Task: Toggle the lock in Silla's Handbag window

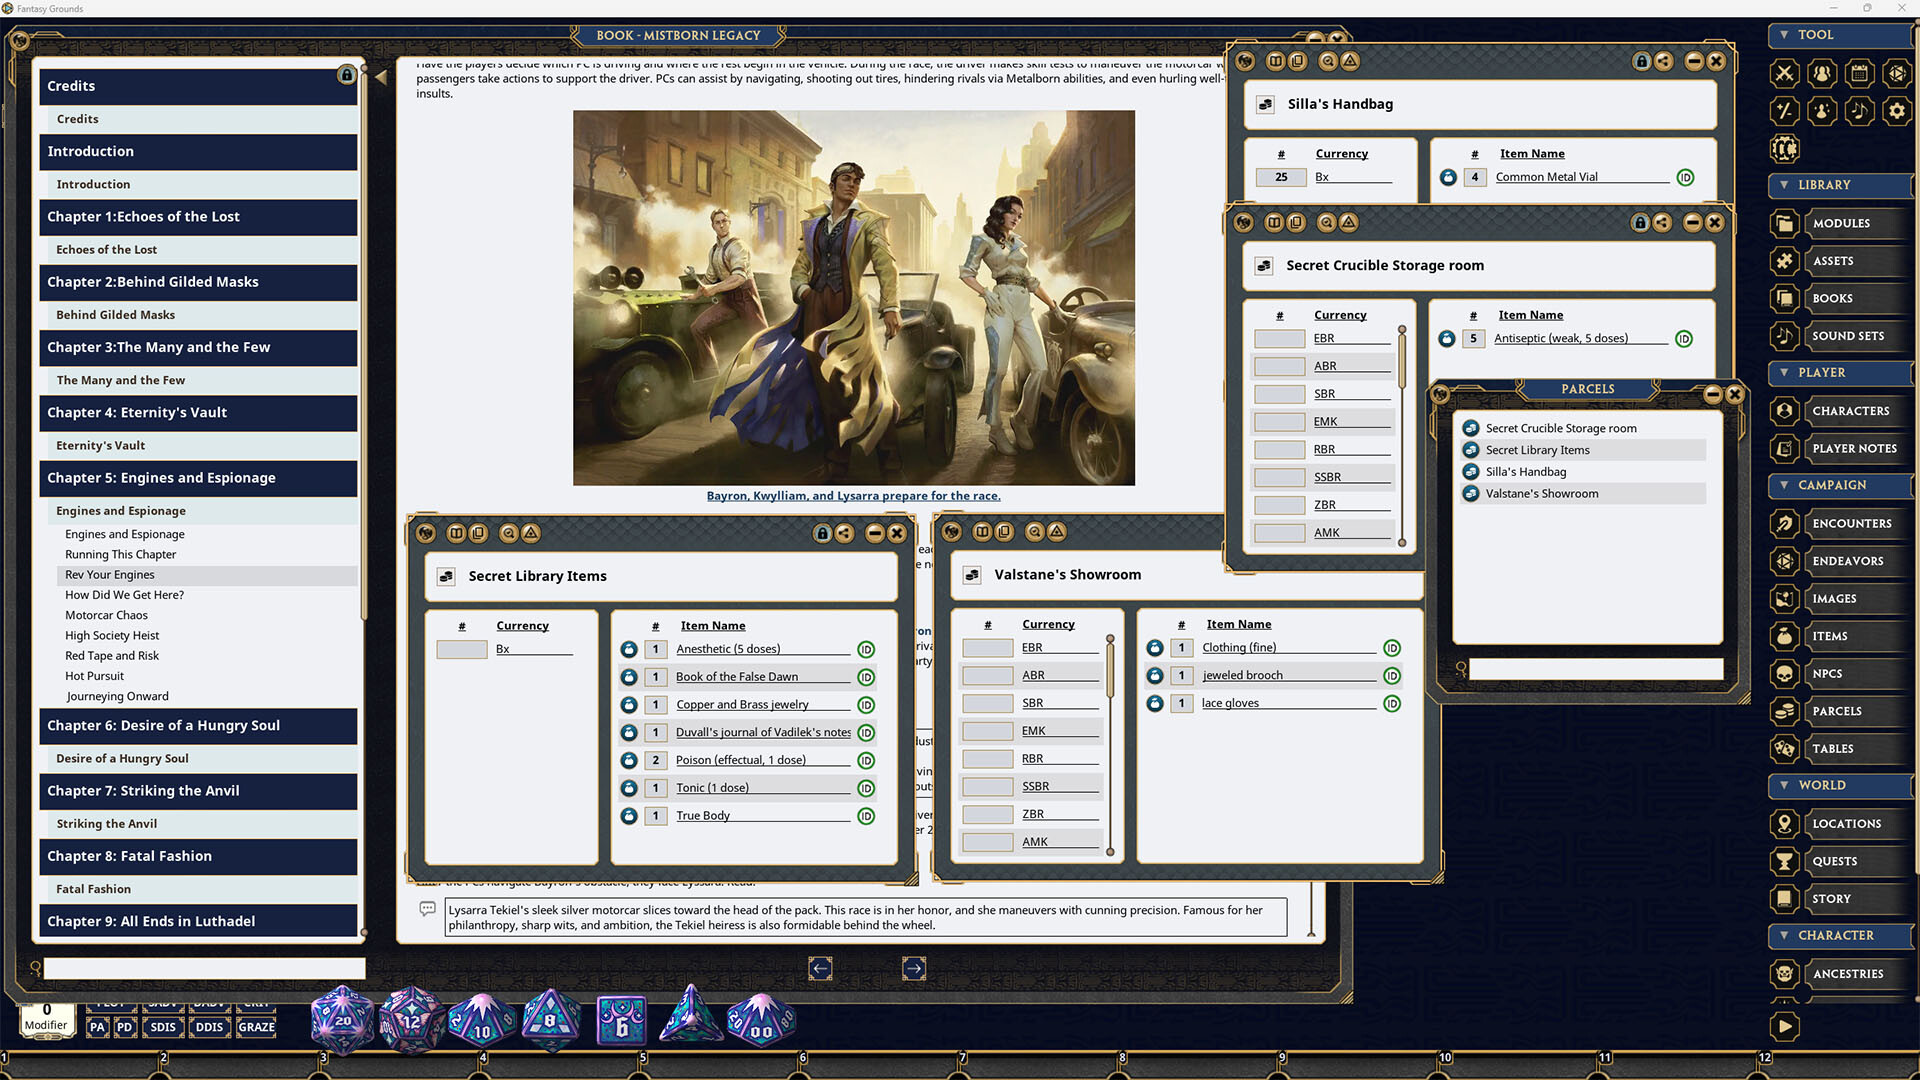Action: (1641, 61)
